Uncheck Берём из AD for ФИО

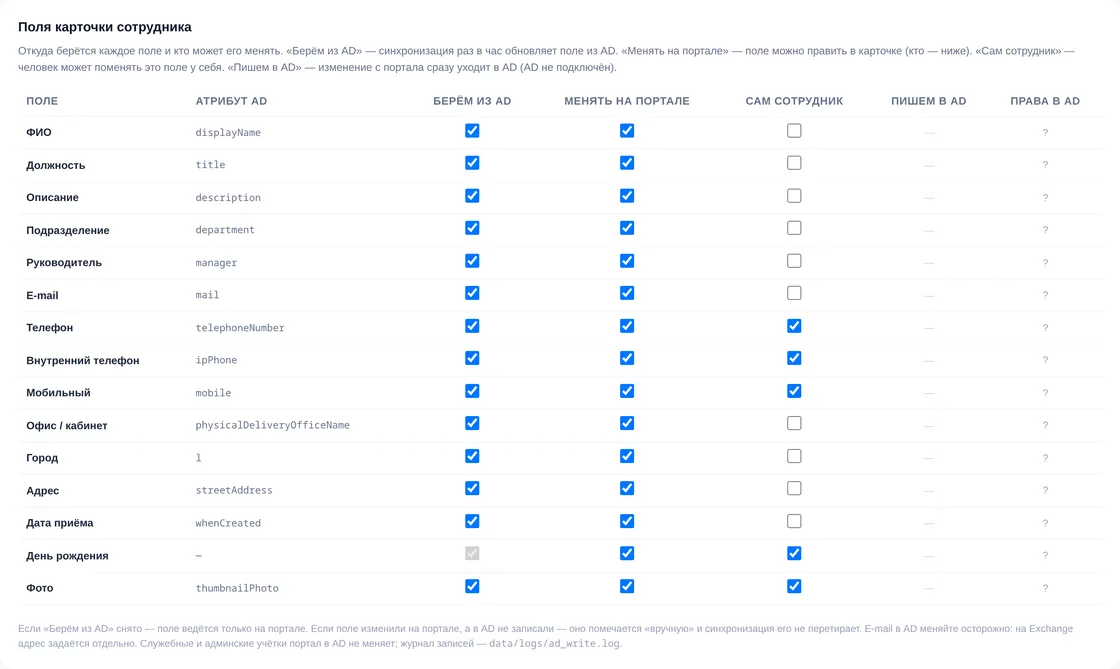472,131
